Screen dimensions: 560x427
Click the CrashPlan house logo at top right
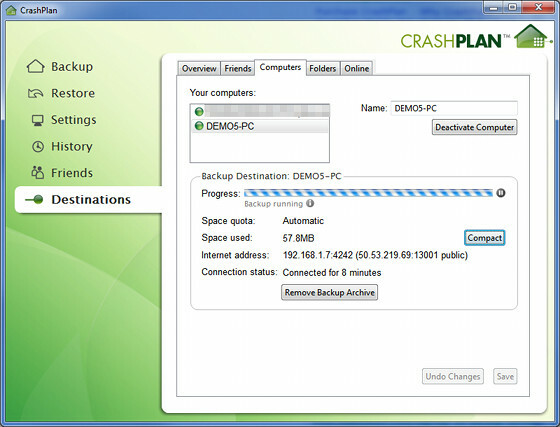(531, 36)
